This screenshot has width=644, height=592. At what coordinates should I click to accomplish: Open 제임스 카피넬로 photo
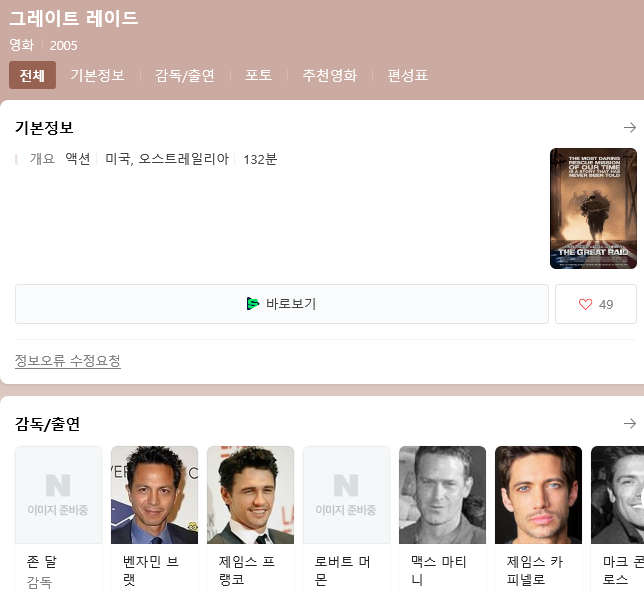pos(538,495)
